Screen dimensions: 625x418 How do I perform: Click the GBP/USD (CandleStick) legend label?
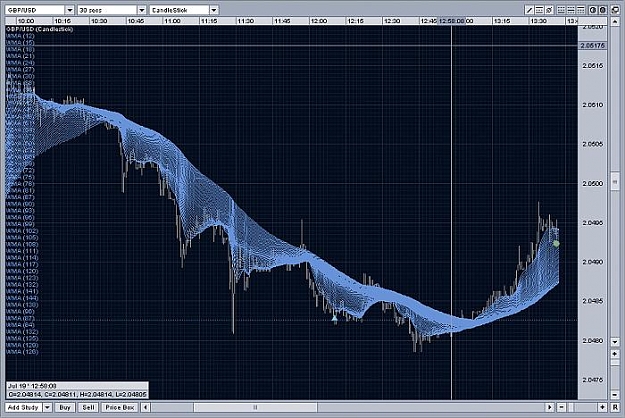tap(40, 29)
